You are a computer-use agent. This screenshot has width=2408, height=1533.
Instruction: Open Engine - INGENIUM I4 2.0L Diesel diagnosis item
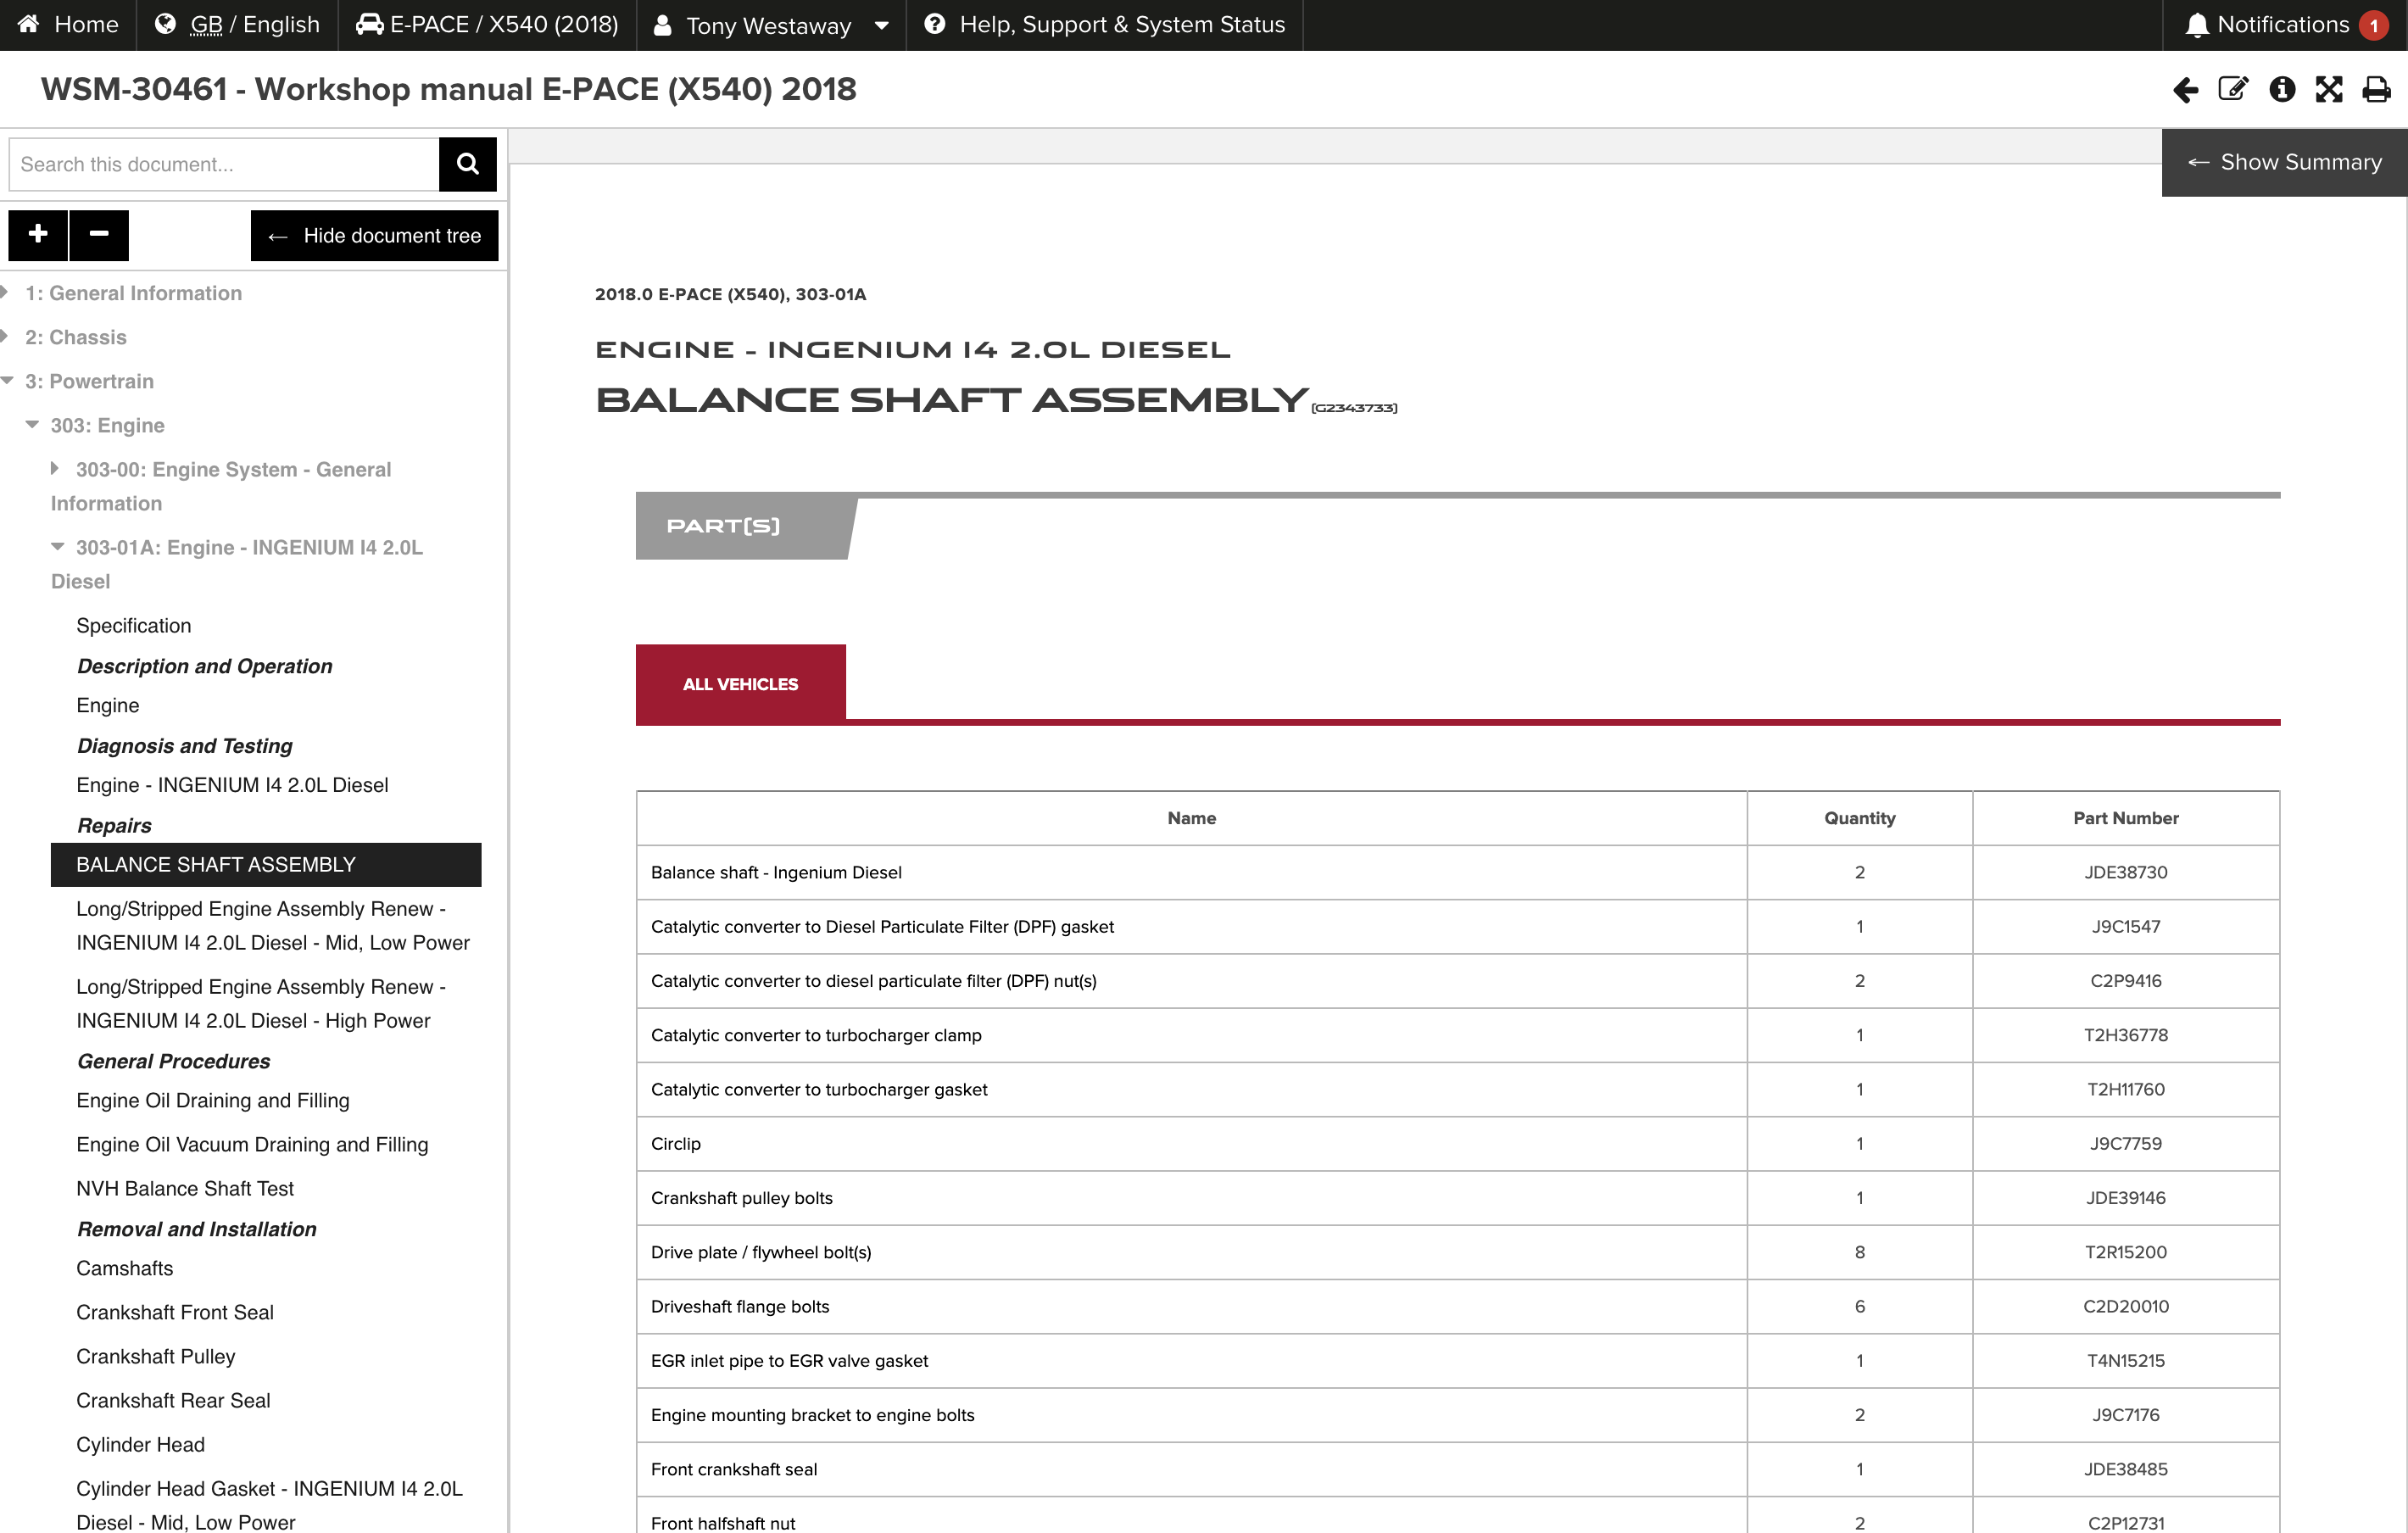coord(232,786)
